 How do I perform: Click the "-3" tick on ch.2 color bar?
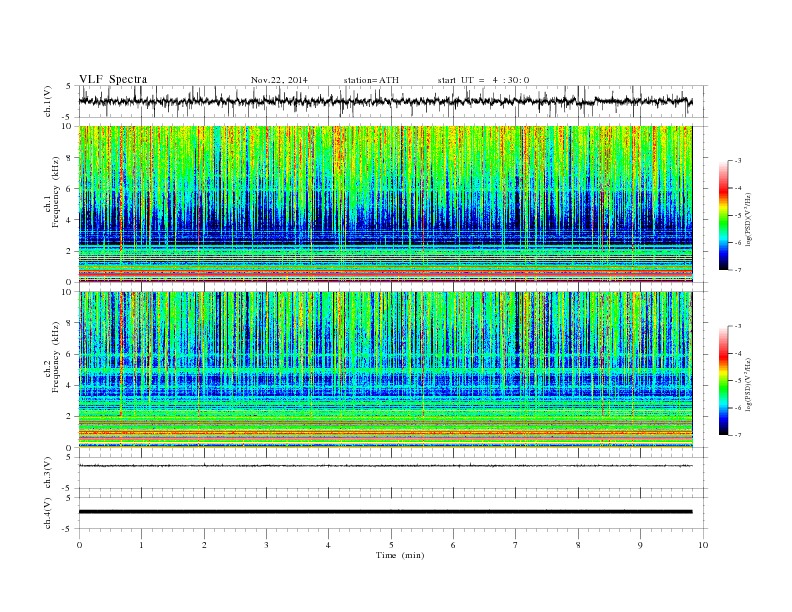pos(738,326)
